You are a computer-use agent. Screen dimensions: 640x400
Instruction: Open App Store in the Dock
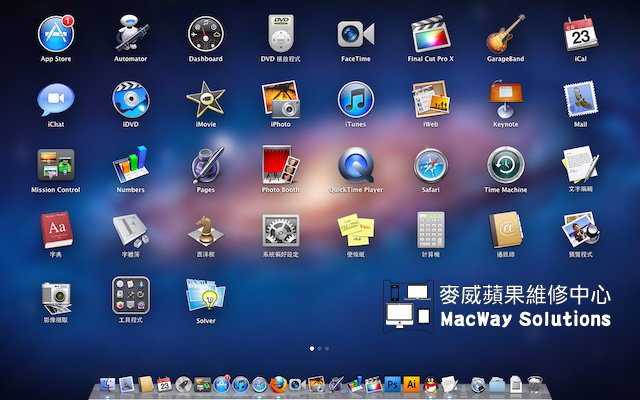pos(222,384)
